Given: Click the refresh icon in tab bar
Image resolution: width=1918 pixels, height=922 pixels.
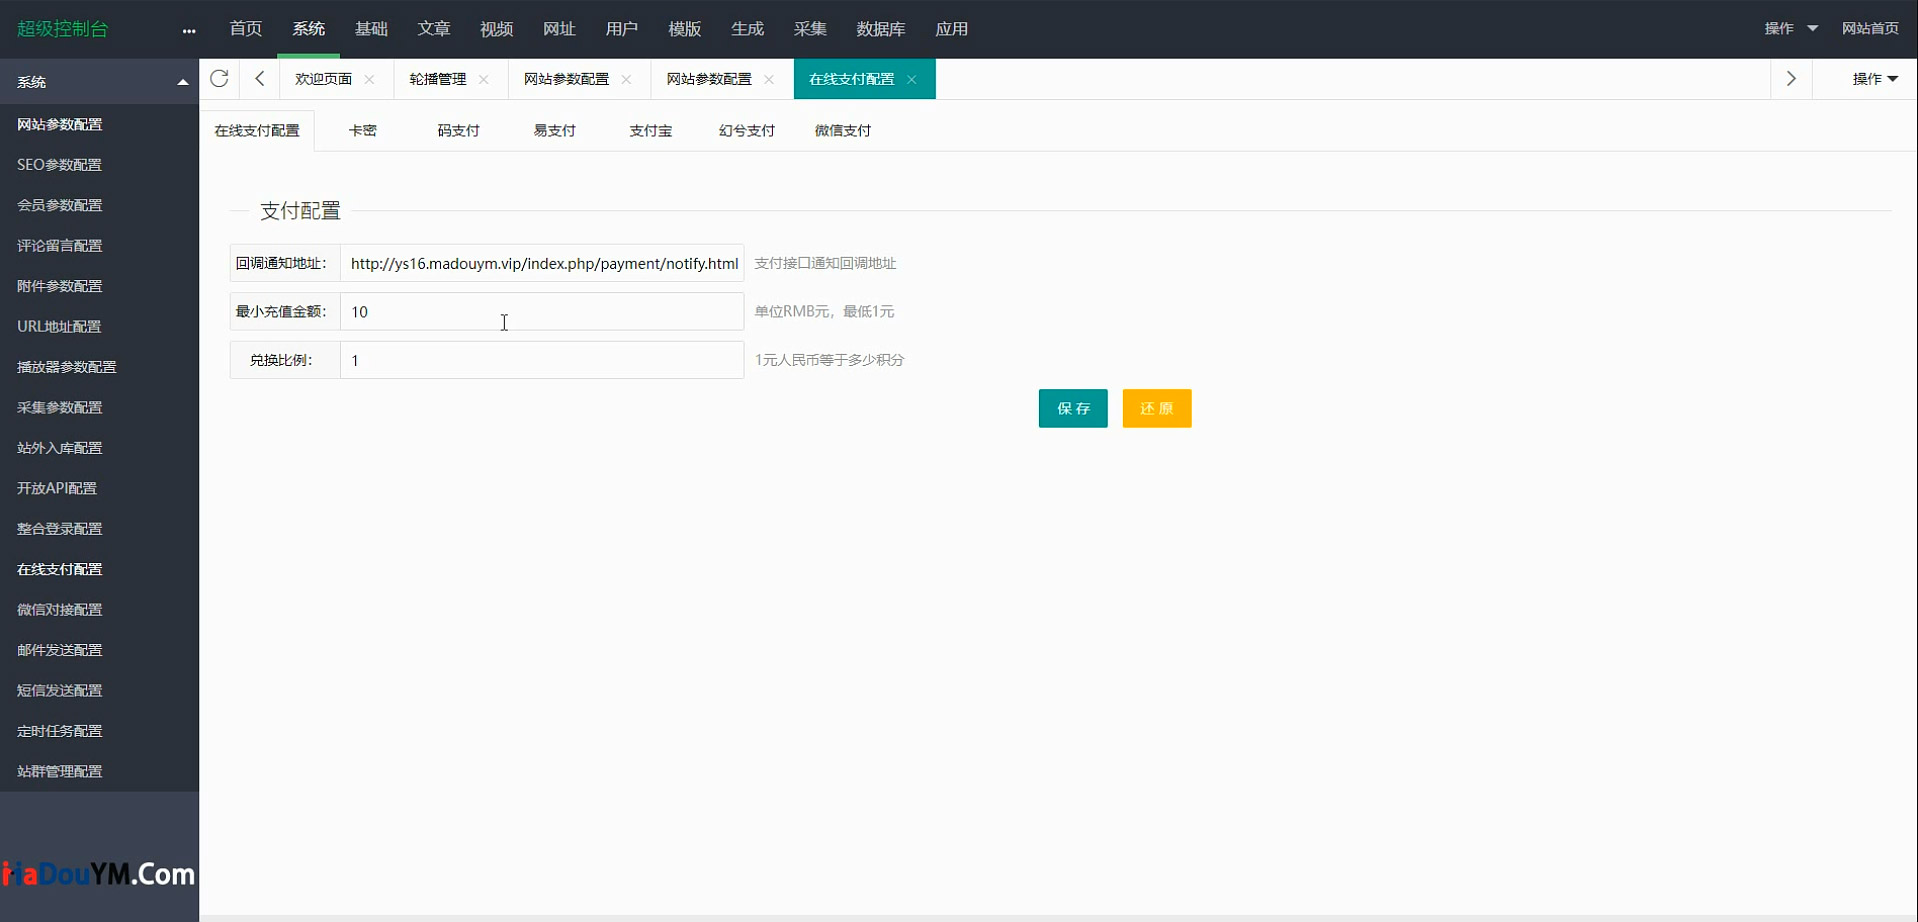Looking at the screenshot, I should click(x=219, y=79).
